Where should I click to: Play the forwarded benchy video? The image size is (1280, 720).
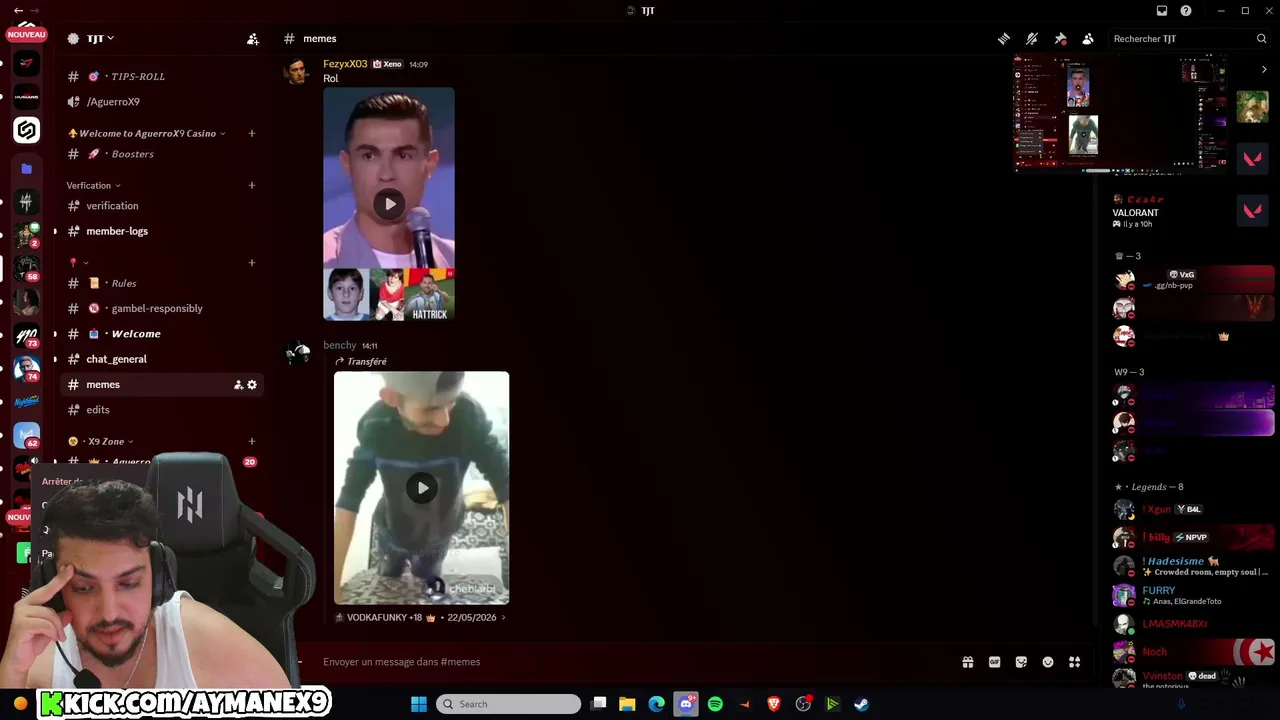tap(422, 488)
